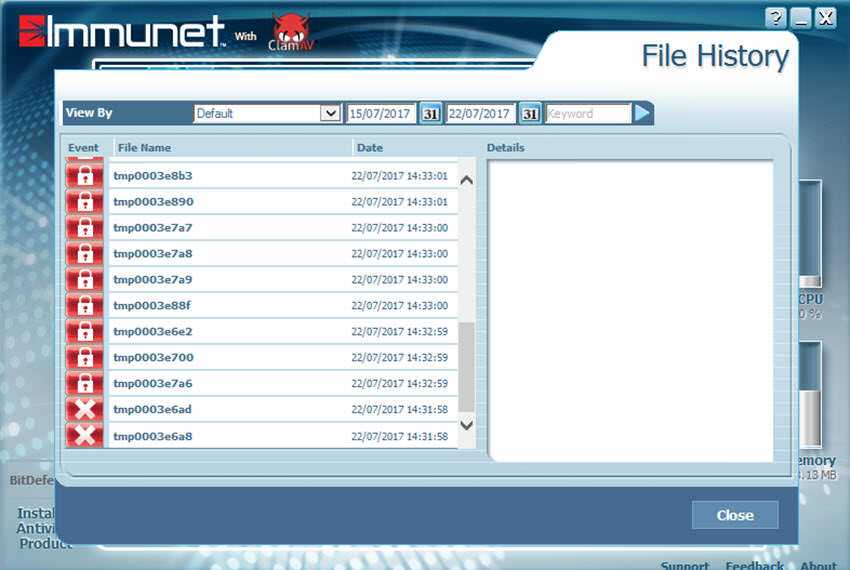The image size is (850, 570).
Task: Expand the View By Default dropdown
Action: tap(330, 114)
